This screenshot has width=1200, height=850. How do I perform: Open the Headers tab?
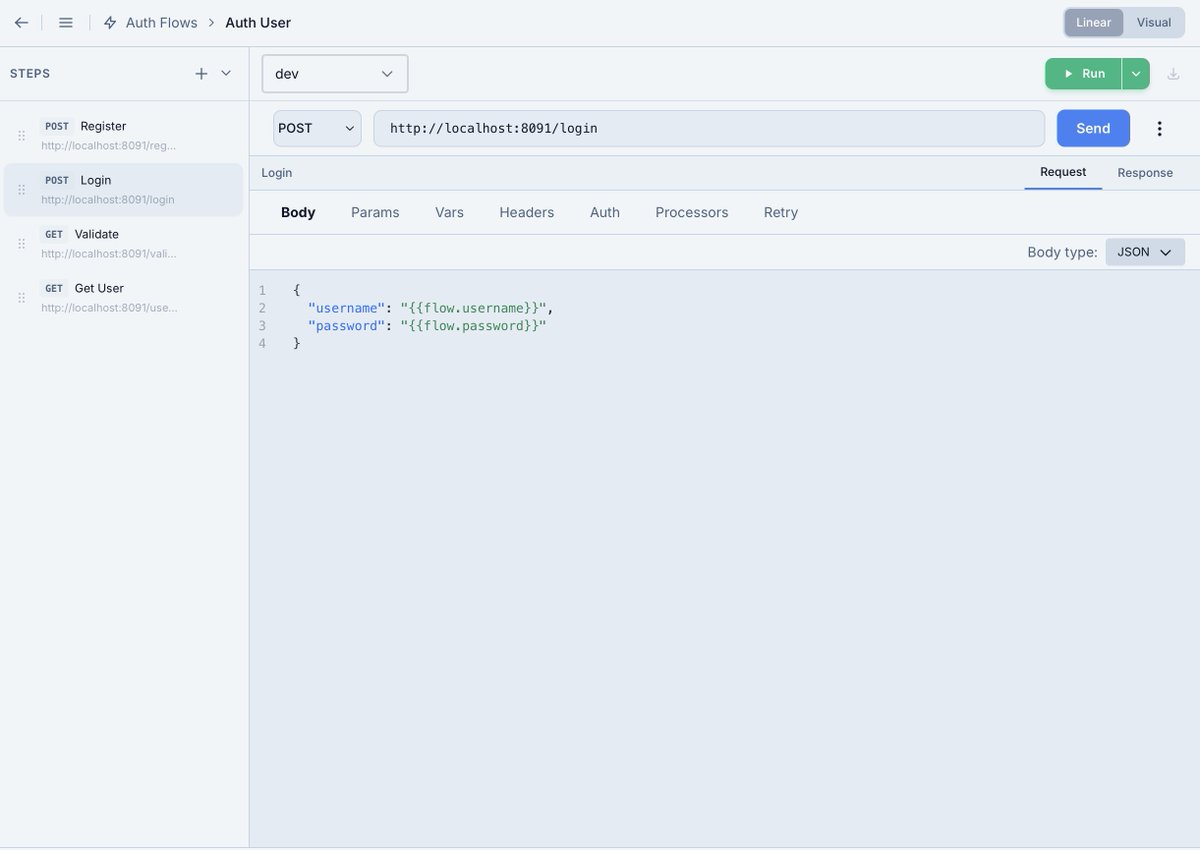(527, 212)
